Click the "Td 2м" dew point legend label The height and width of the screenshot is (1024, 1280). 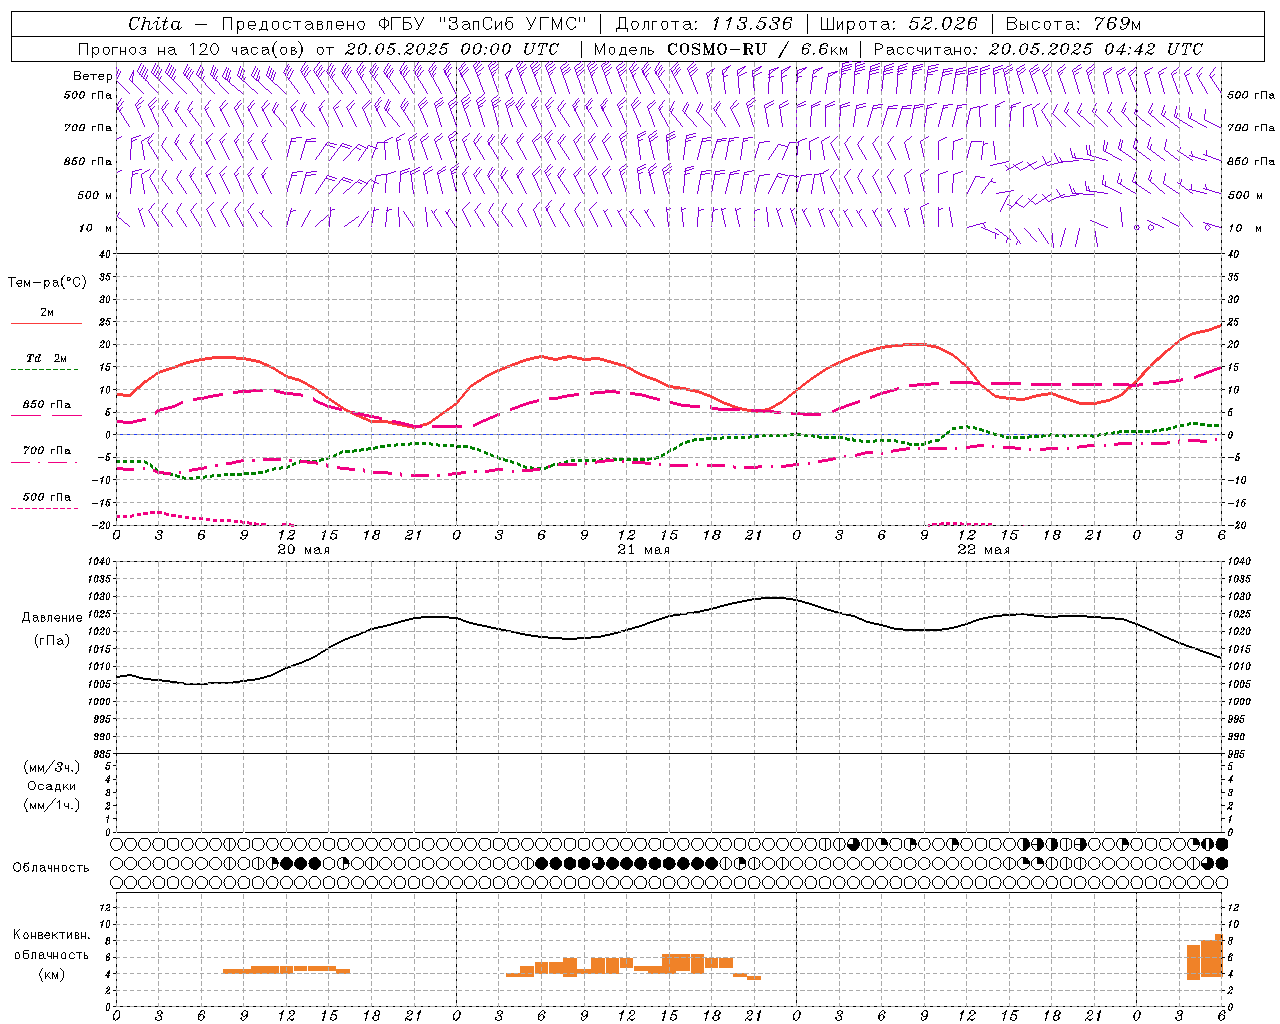pyautogui.click(x=47, y=358)
